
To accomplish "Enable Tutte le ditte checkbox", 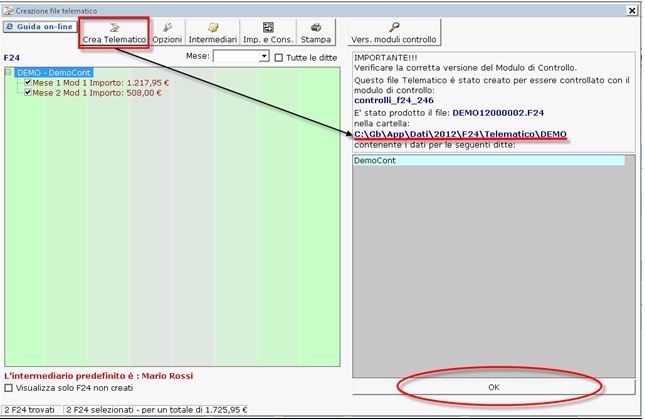I will [x=278, y=58].
